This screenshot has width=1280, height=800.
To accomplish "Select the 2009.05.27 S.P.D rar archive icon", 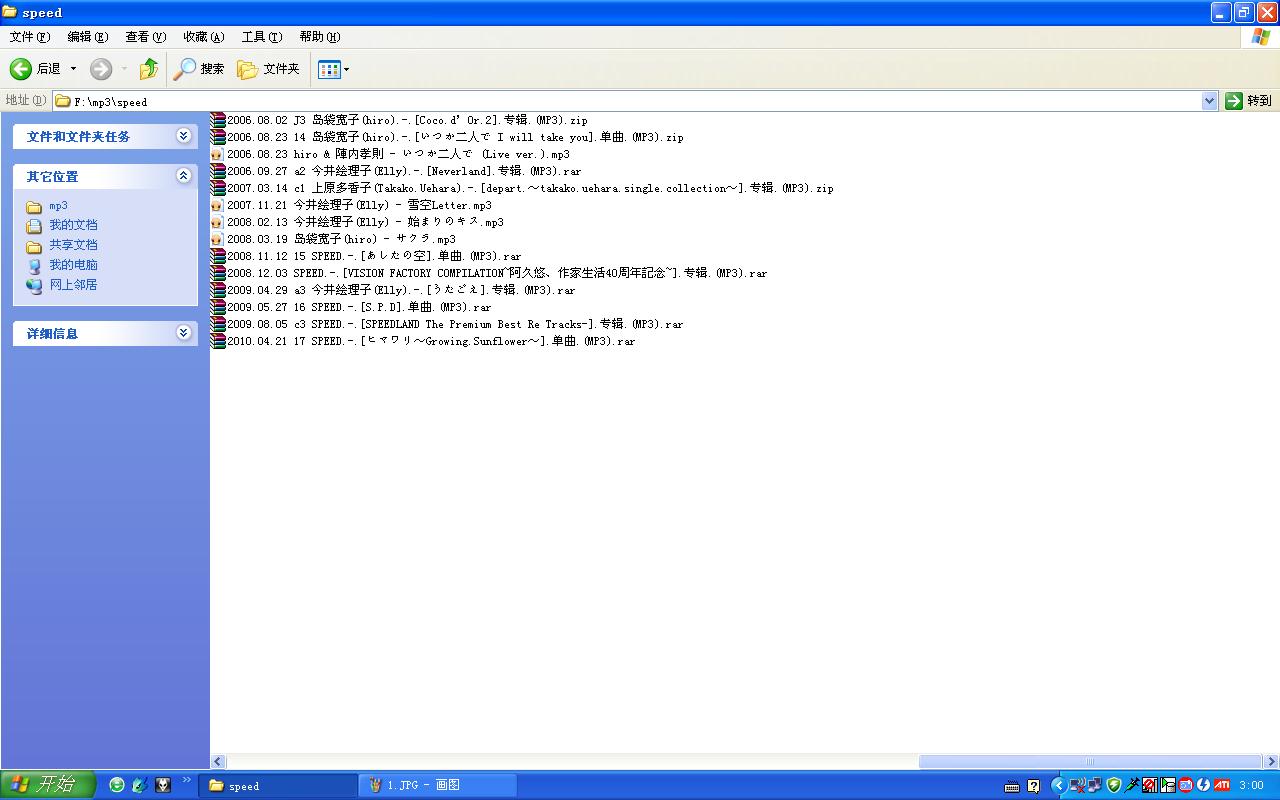I will [218, 307].
